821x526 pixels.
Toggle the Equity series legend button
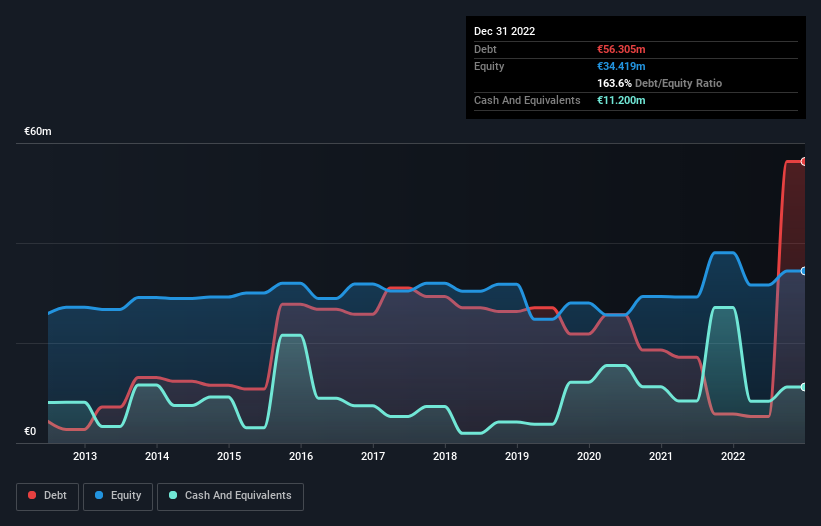click(x=118, y=496)
